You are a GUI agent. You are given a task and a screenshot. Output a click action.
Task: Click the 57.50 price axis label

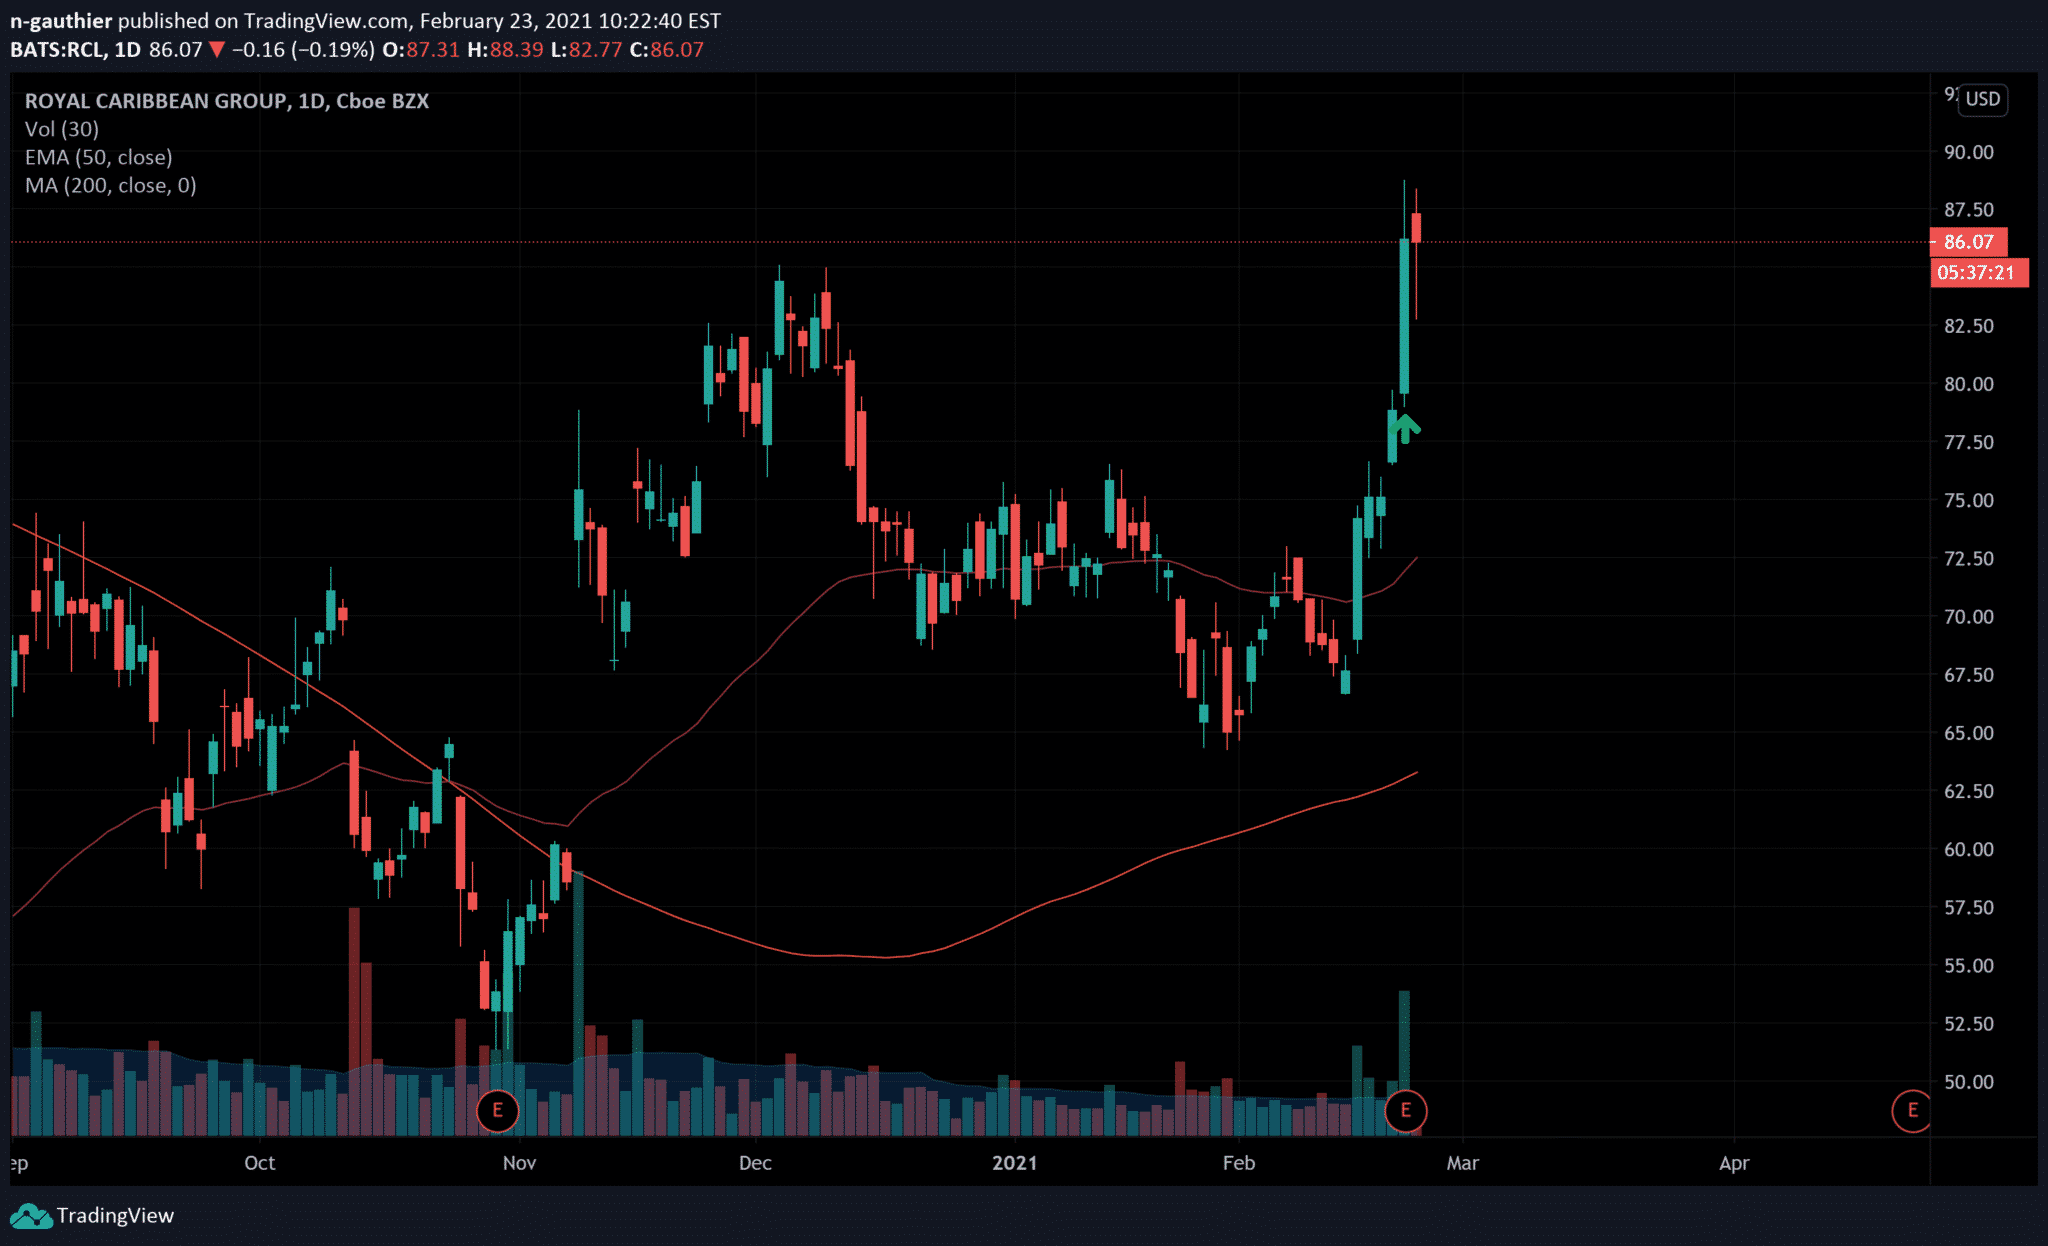(x=1968, y=907)
